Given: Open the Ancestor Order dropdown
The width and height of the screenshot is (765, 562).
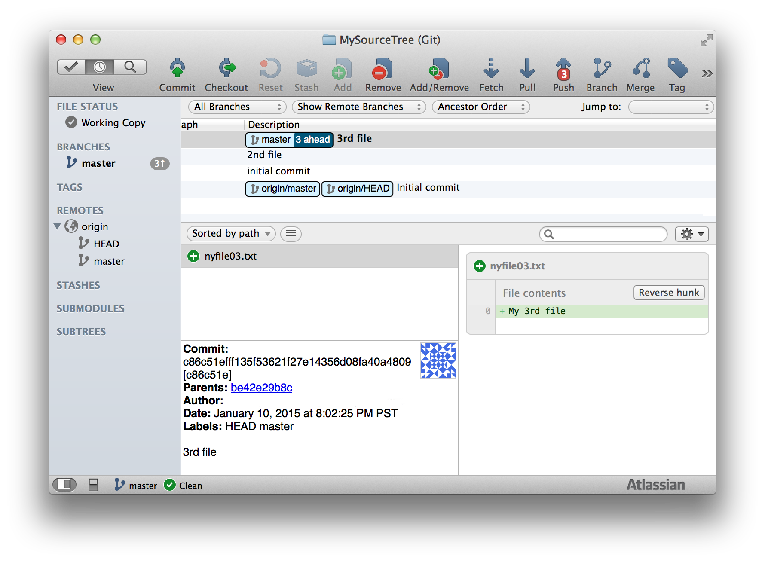Looking at the screenshot, I should coord(481,106).
